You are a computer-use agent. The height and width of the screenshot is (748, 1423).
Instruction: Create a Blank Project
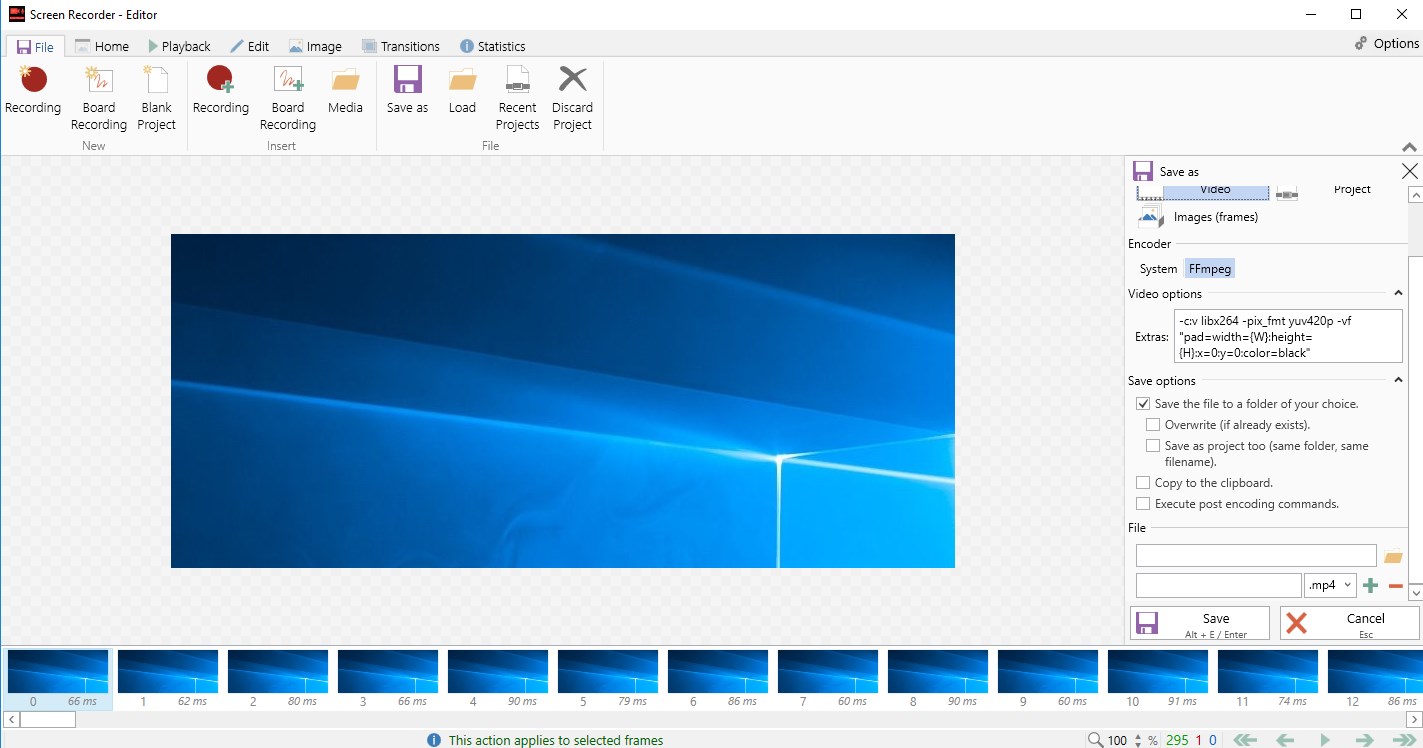(x=157, y=99)
